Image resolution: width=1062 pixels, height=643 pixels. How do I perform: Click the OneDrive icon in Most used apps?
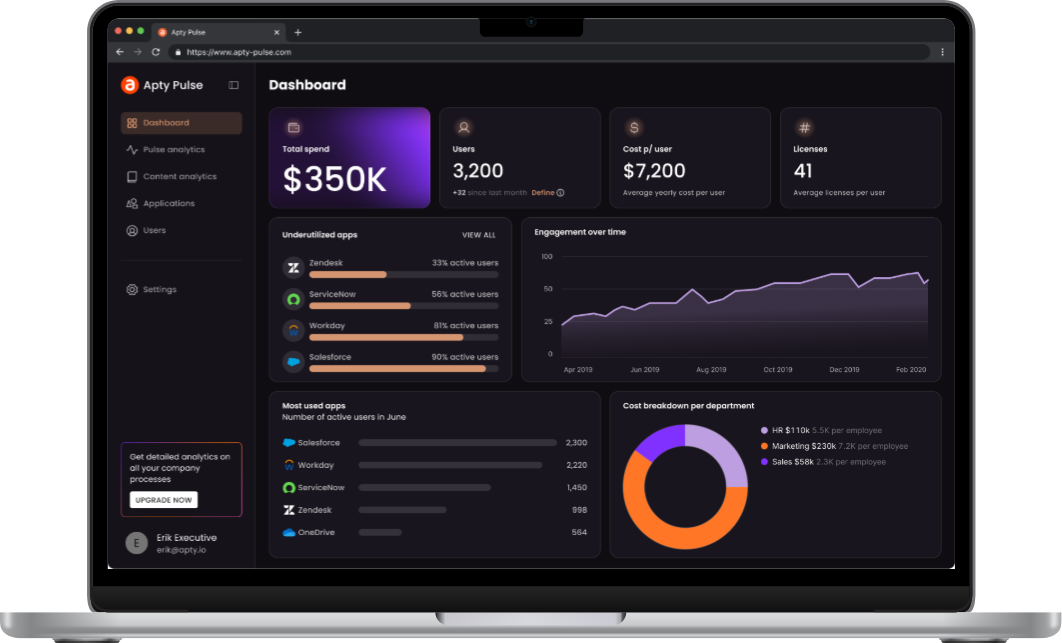pos(287,532)
